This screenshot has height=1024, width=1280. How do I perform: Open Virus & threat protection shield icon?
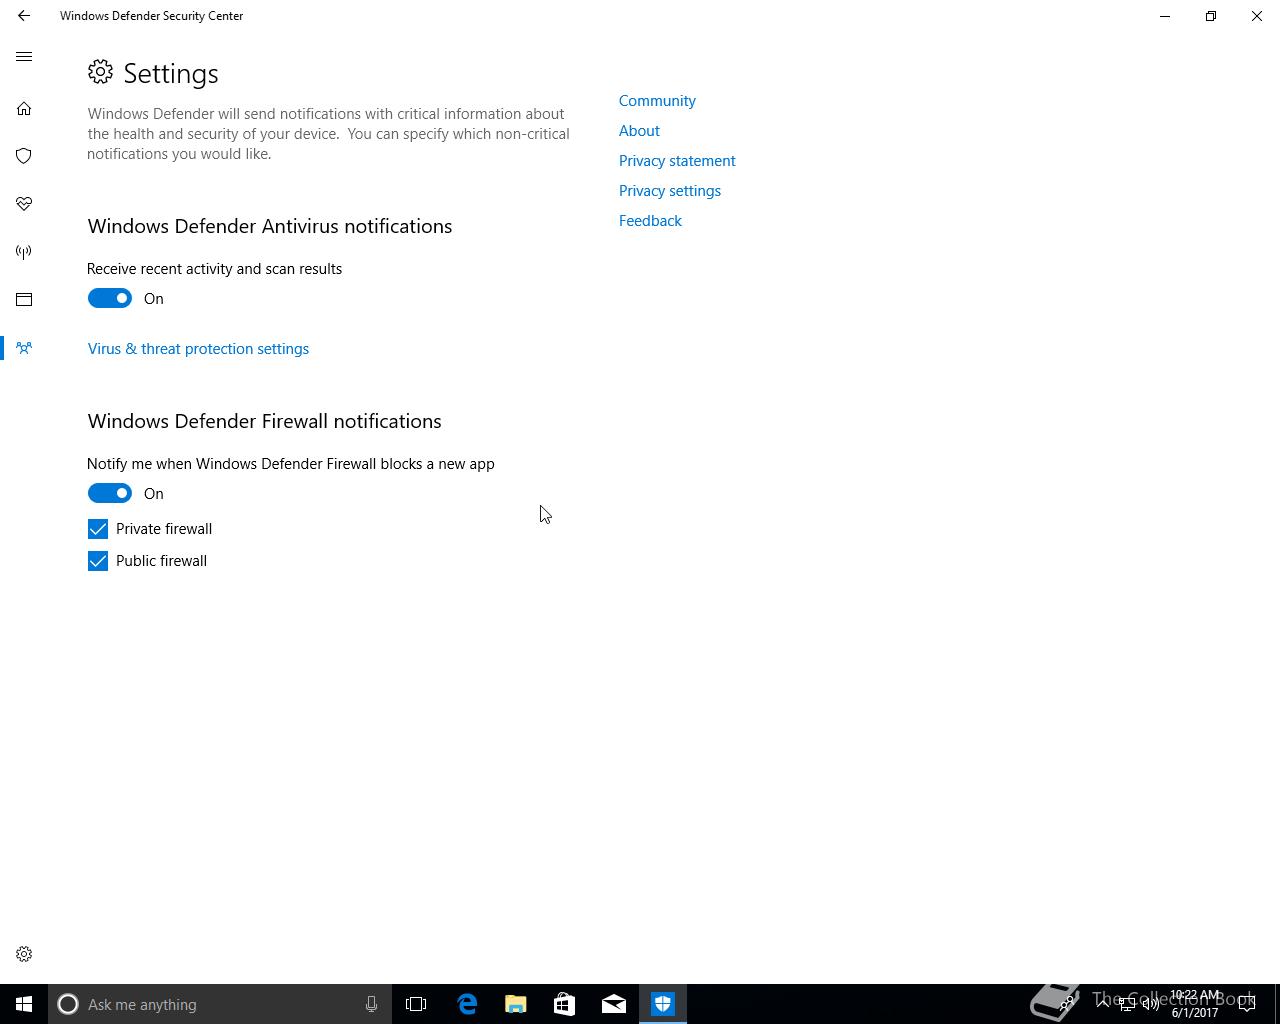(24, 156)
